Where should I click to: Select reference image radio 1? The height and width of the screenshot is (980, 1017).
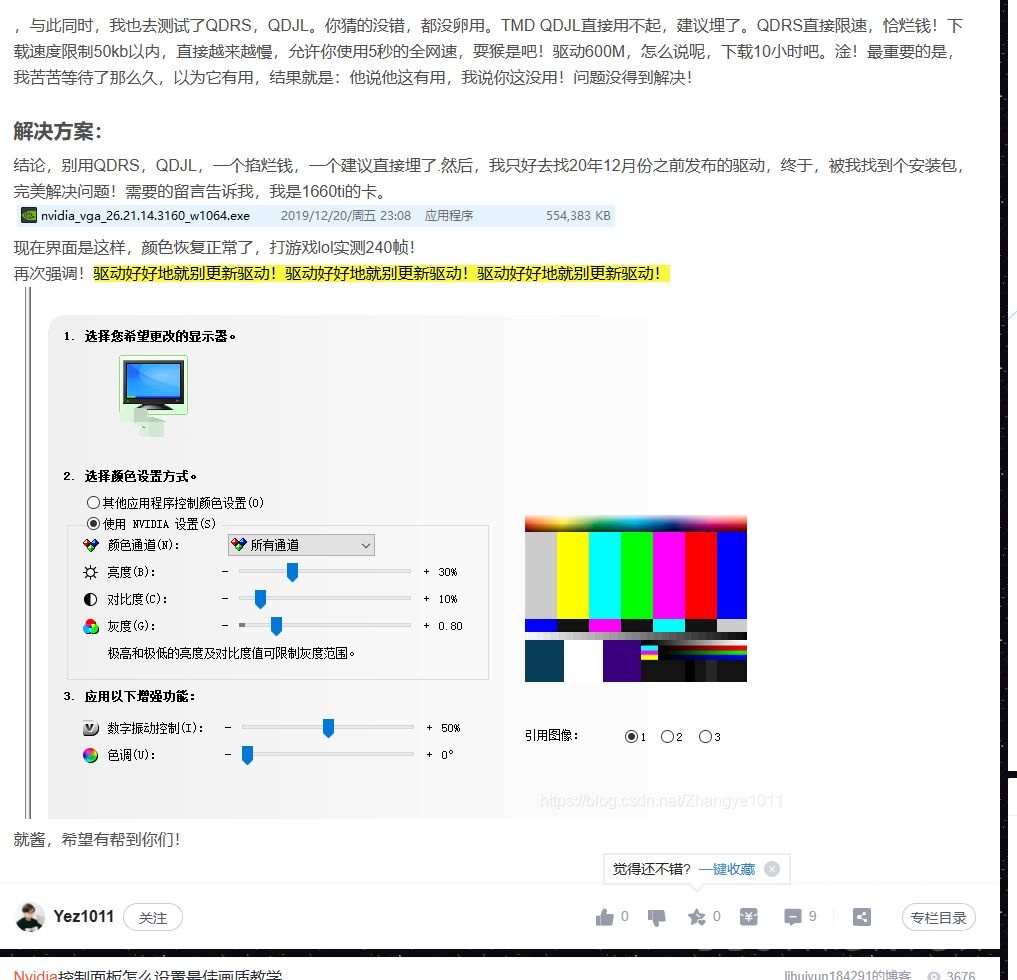tap(630, 736)
